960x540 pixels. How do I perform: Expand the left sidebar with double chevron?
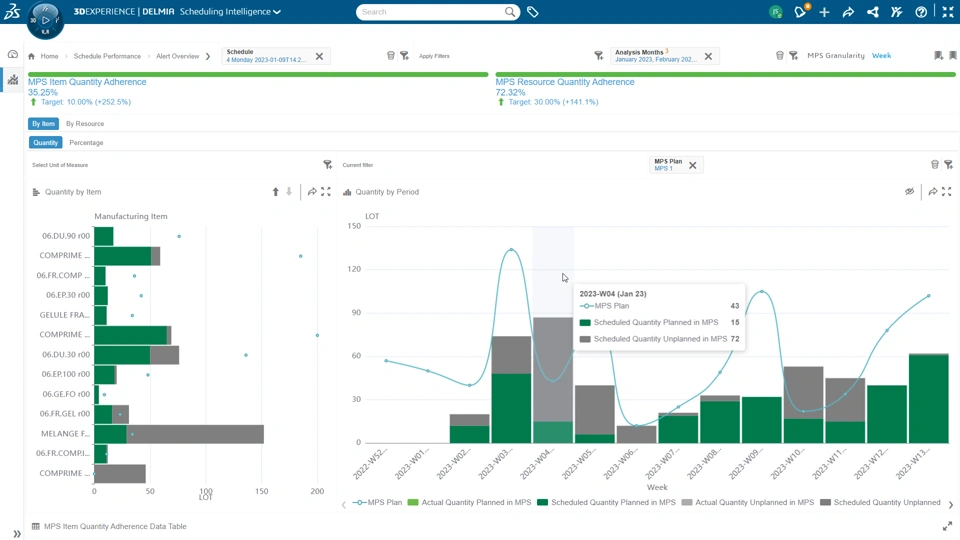click(x=17, y=534)
